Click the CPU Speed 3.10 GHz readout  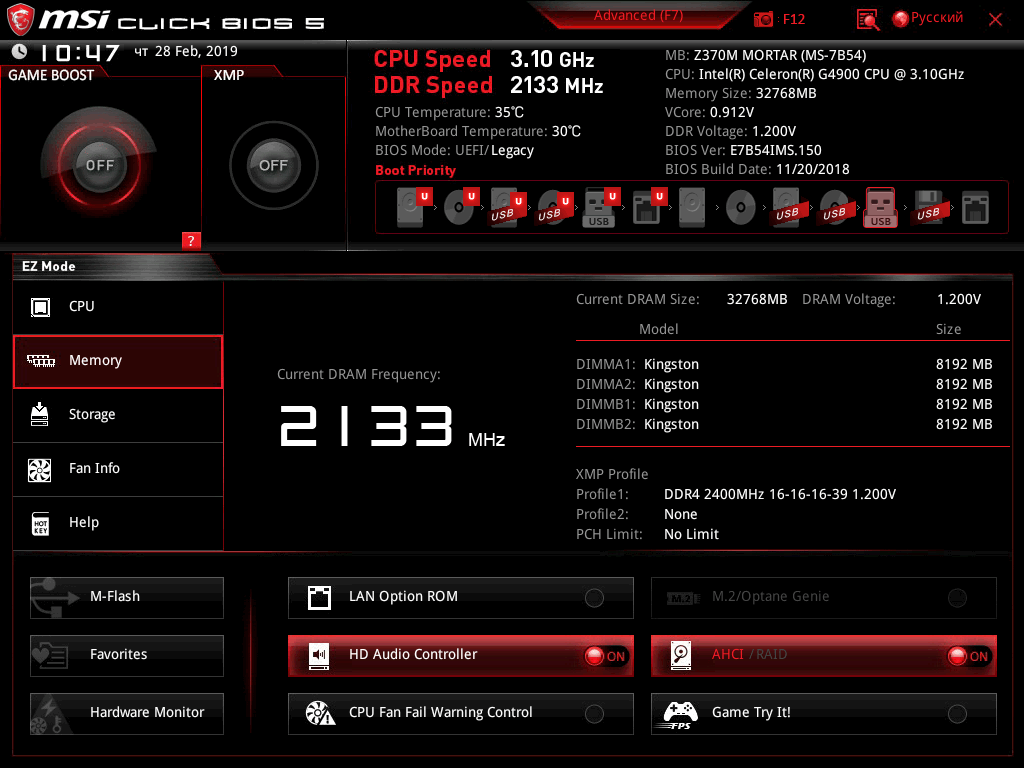click(x=484, y=59)
